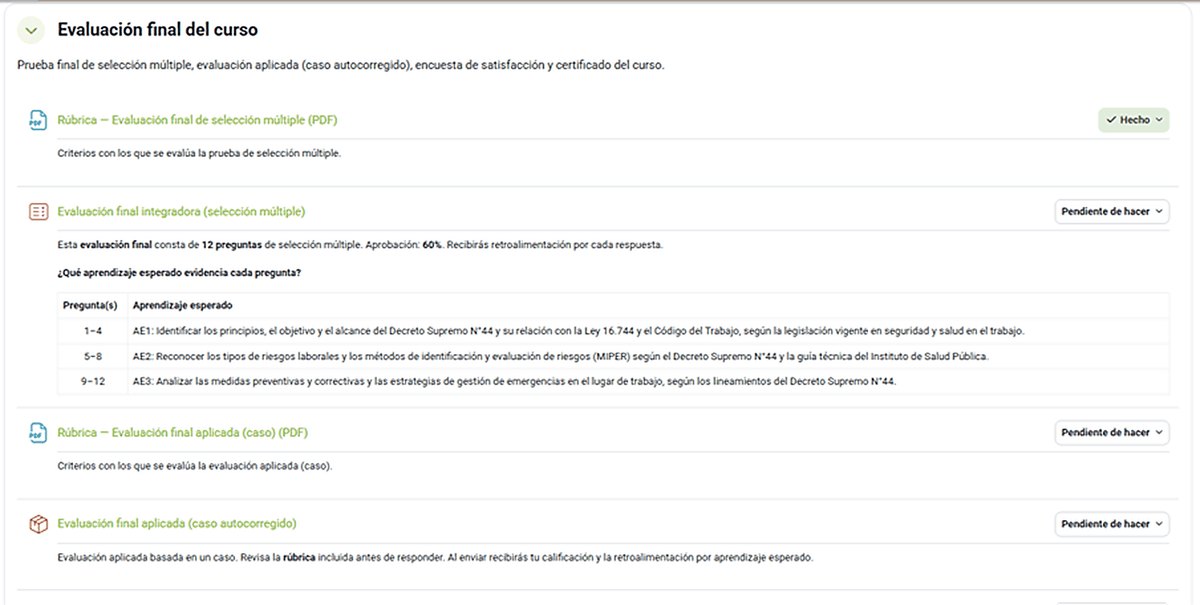Open Rúbrica — Evaluación final de selección múltiple (PDF)
Image resolution: width=1200 pixels, height=605 pixels.
coord(197,120)
